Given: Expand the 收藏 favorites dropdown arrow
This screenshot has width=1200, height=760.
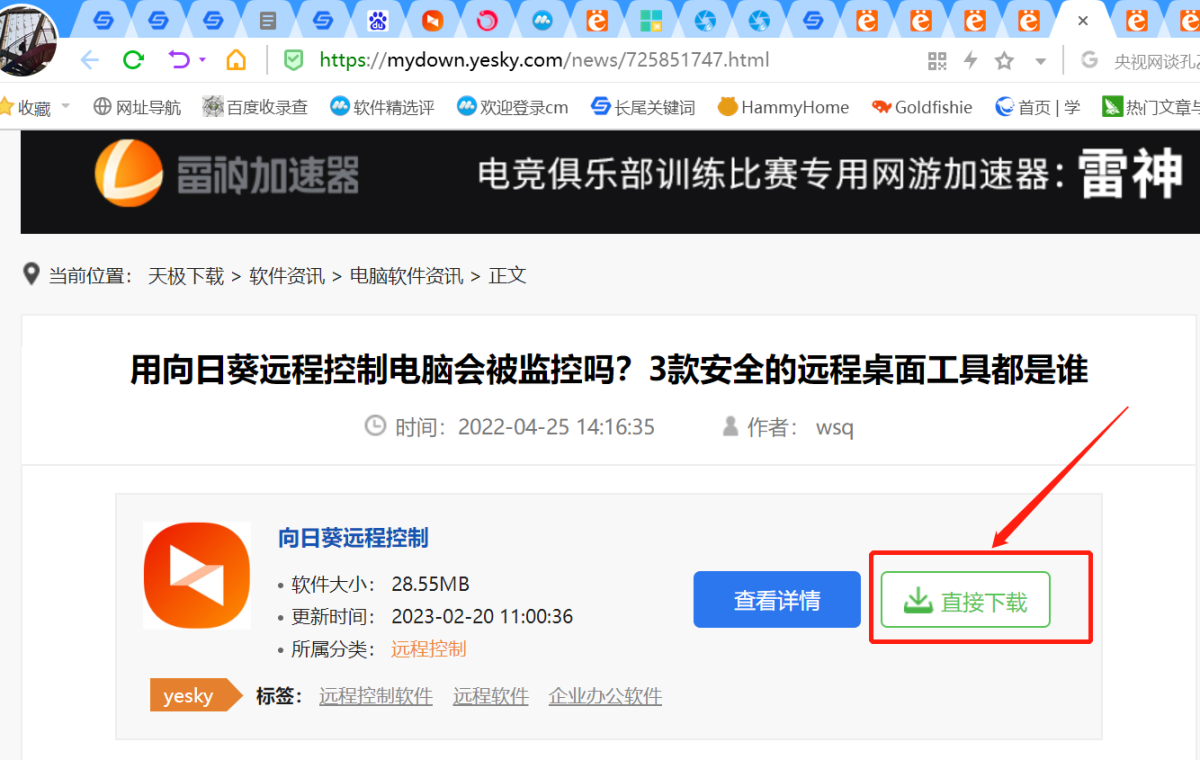Looking at the screenshot, I should (66, 106).
